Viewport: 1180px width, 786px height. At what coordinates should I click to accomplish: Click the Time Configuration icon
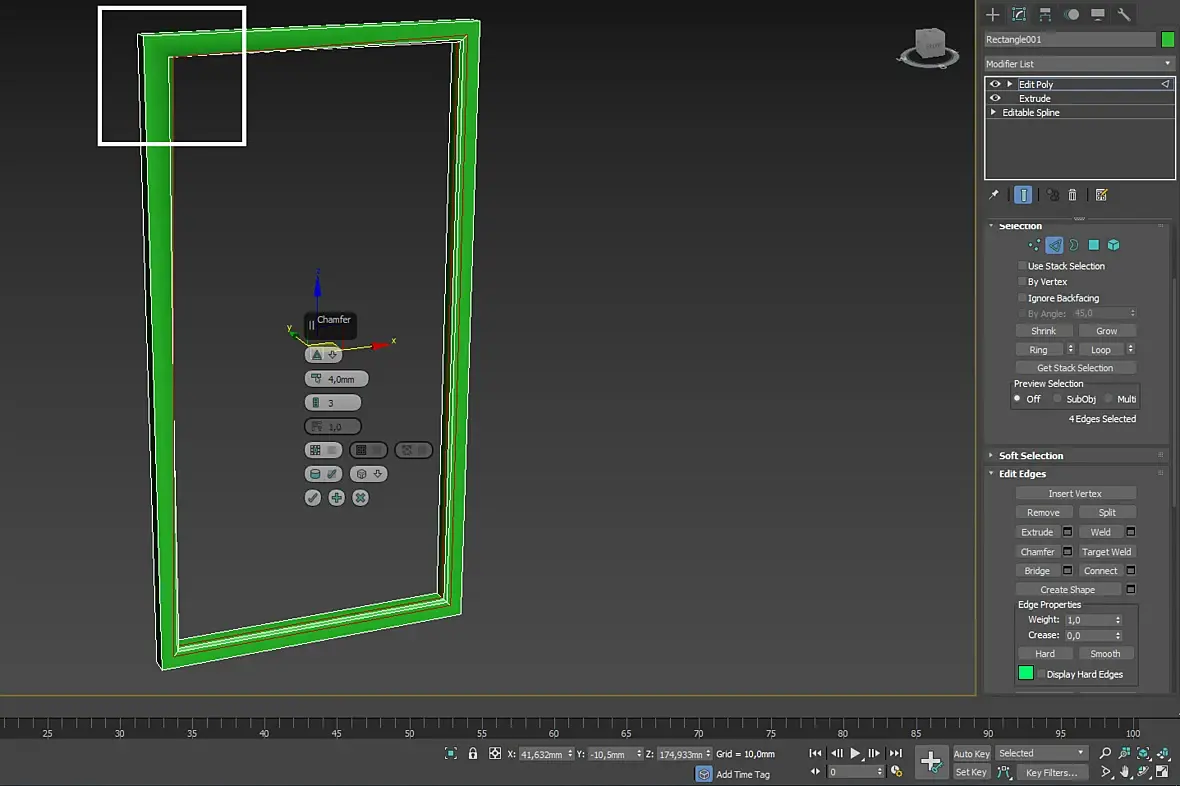[x=896, y=771]
